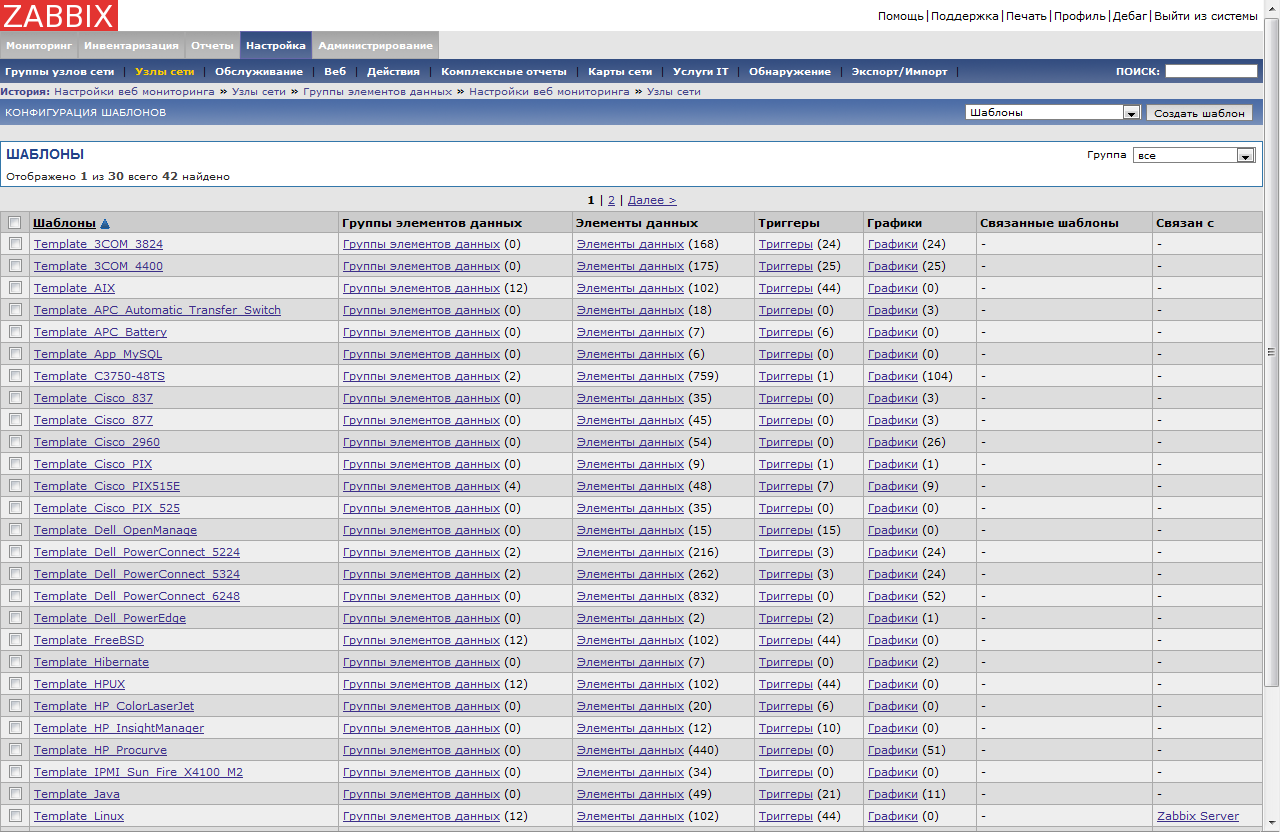Go to page 2 of templates
Screen dimensions: 1280x832
tap(611, 200)
